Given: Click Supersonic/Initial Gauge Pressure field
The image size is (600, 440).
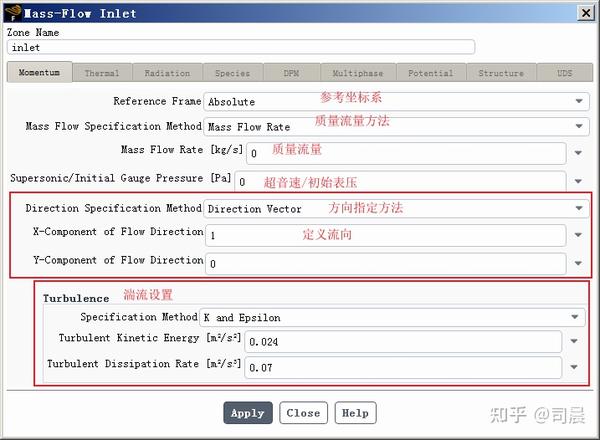Looking at the screenshot, I should (x=400, y=181).
